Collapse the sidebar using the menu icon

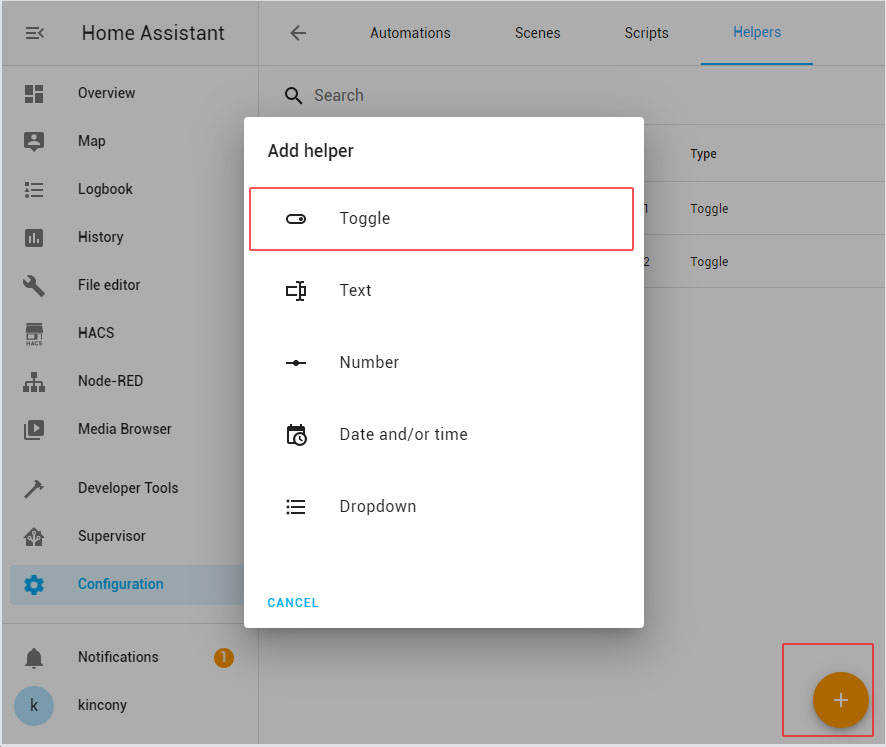pos(34,33)
